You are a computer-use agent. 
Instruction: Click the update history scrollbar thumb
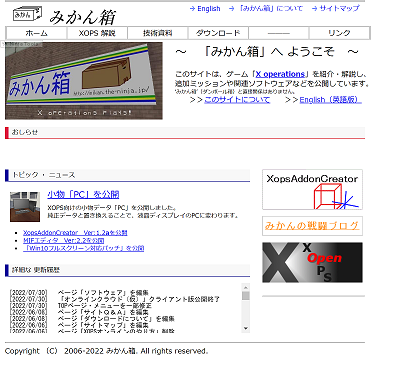(246, 296)
